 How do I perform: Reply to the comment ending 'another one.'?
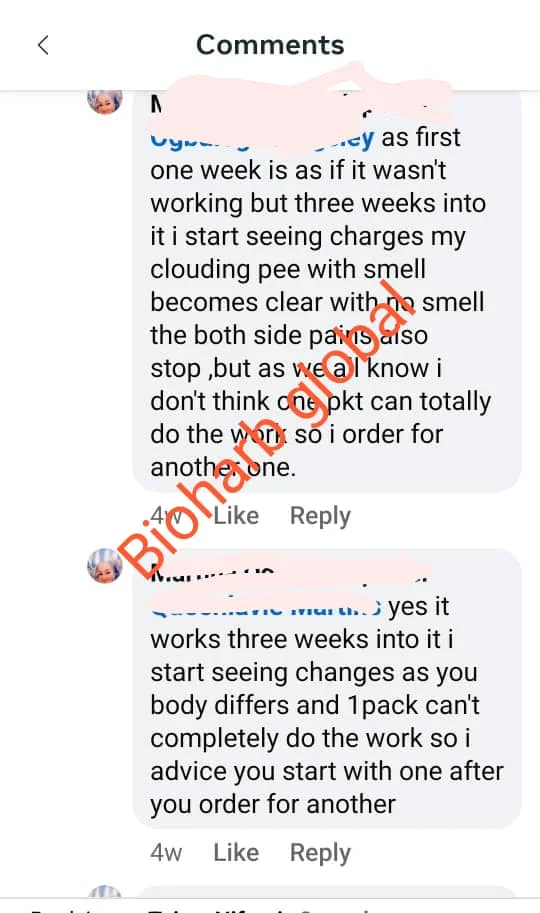click(x=320, y=516)
